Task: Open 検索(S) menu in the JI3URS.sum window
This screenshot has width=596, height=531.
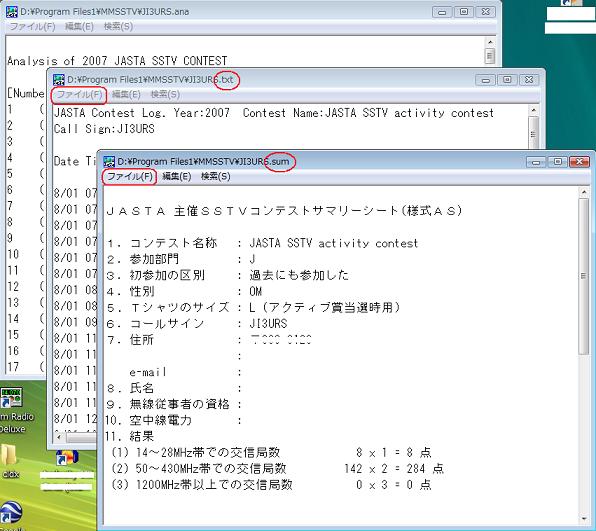Action: coord(216,176)
